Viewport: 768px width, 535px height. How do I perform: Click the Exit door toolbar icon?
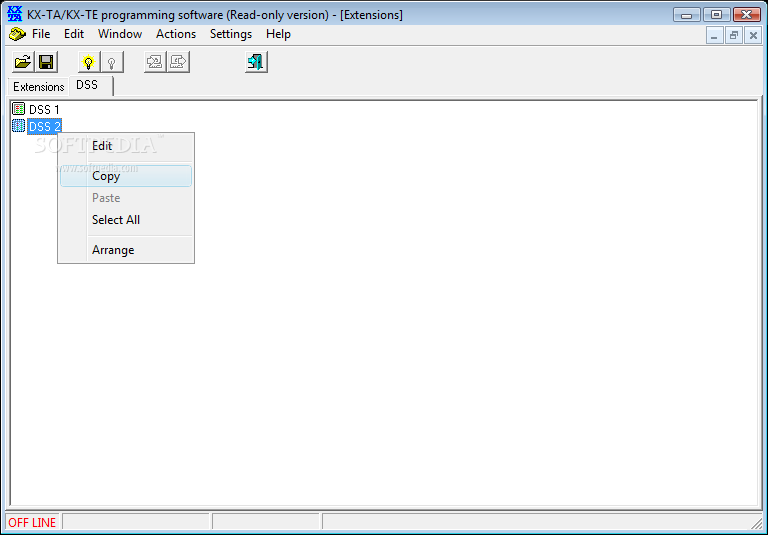(x=256, y=62)
